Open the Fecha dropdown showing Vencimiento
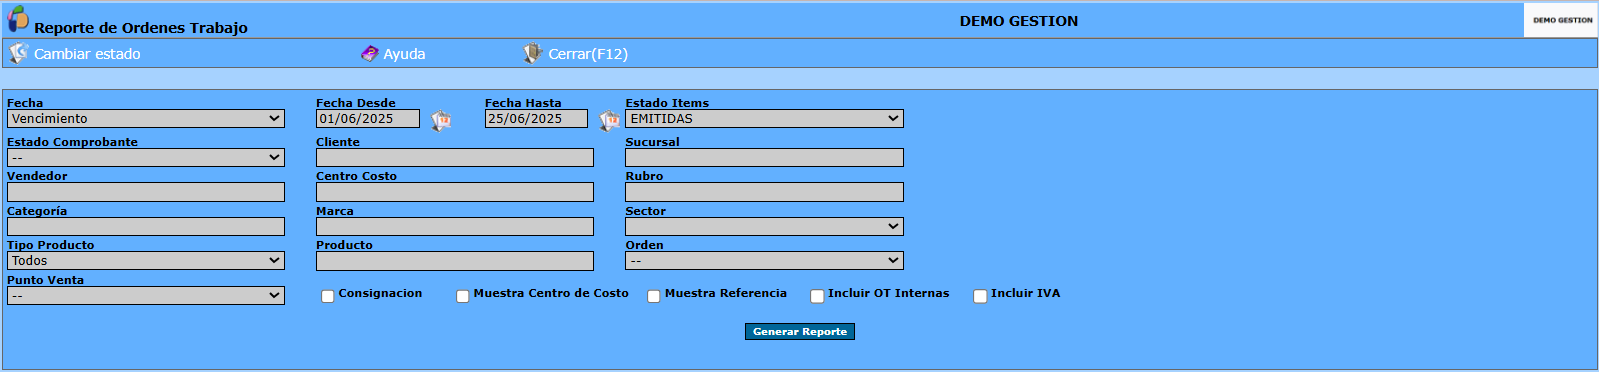 point(146,118)
